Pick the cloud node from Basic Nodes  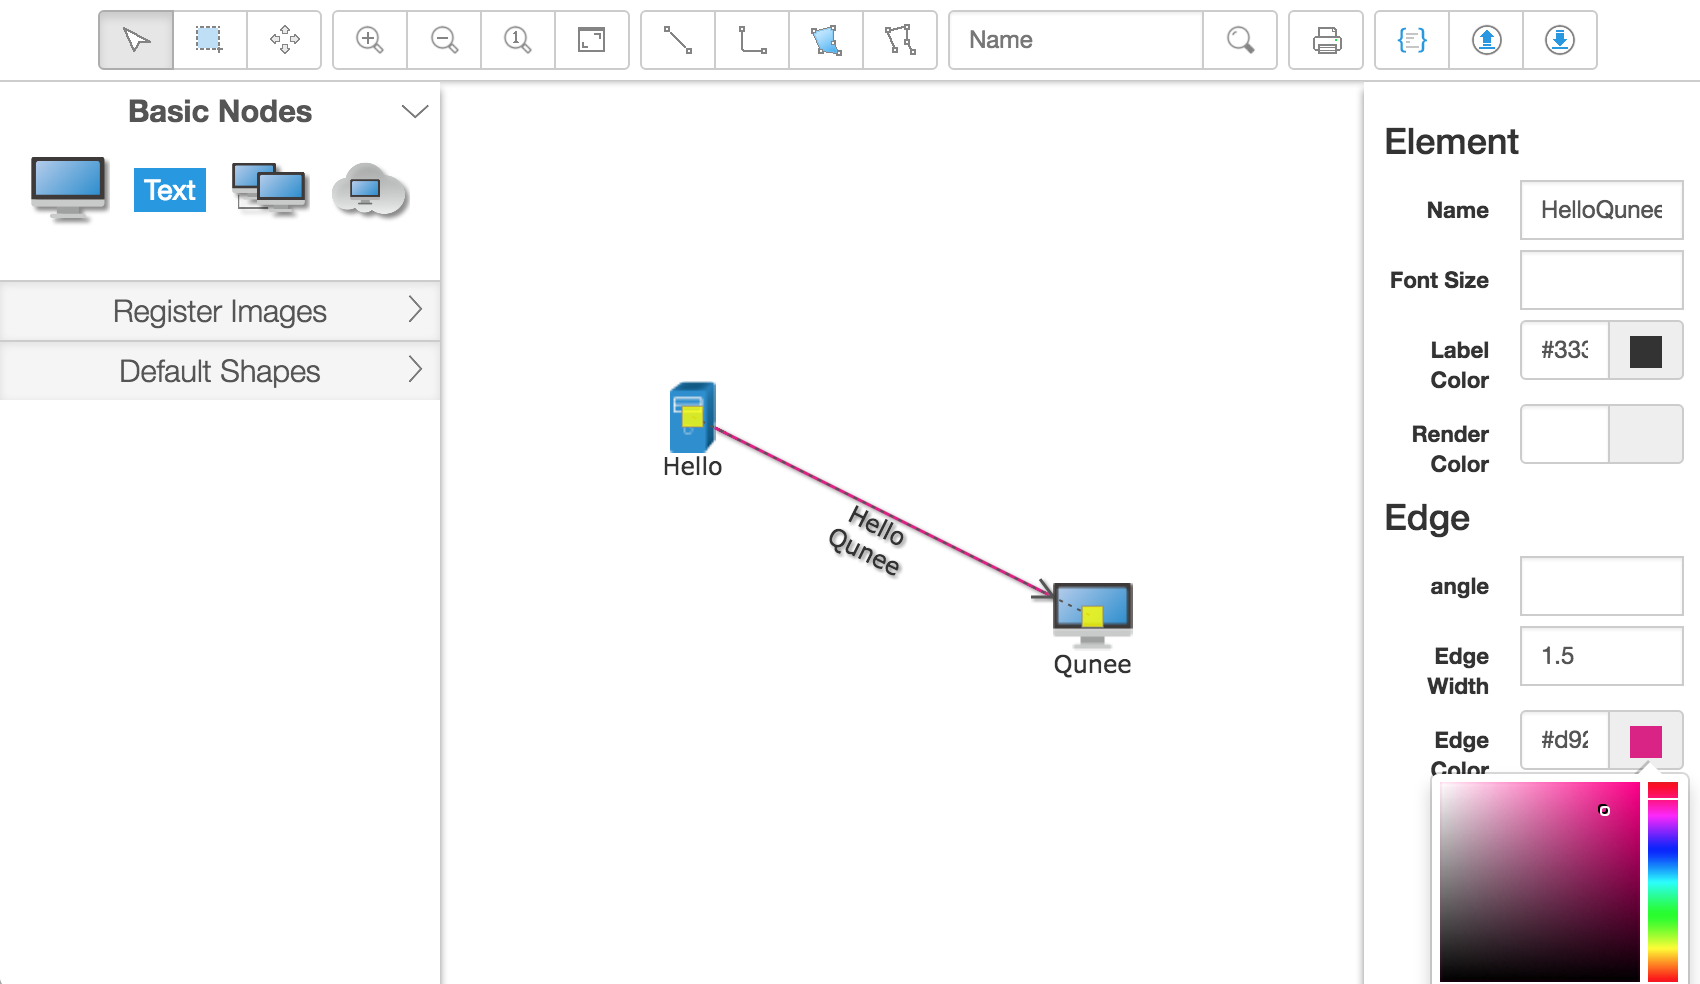370,190
